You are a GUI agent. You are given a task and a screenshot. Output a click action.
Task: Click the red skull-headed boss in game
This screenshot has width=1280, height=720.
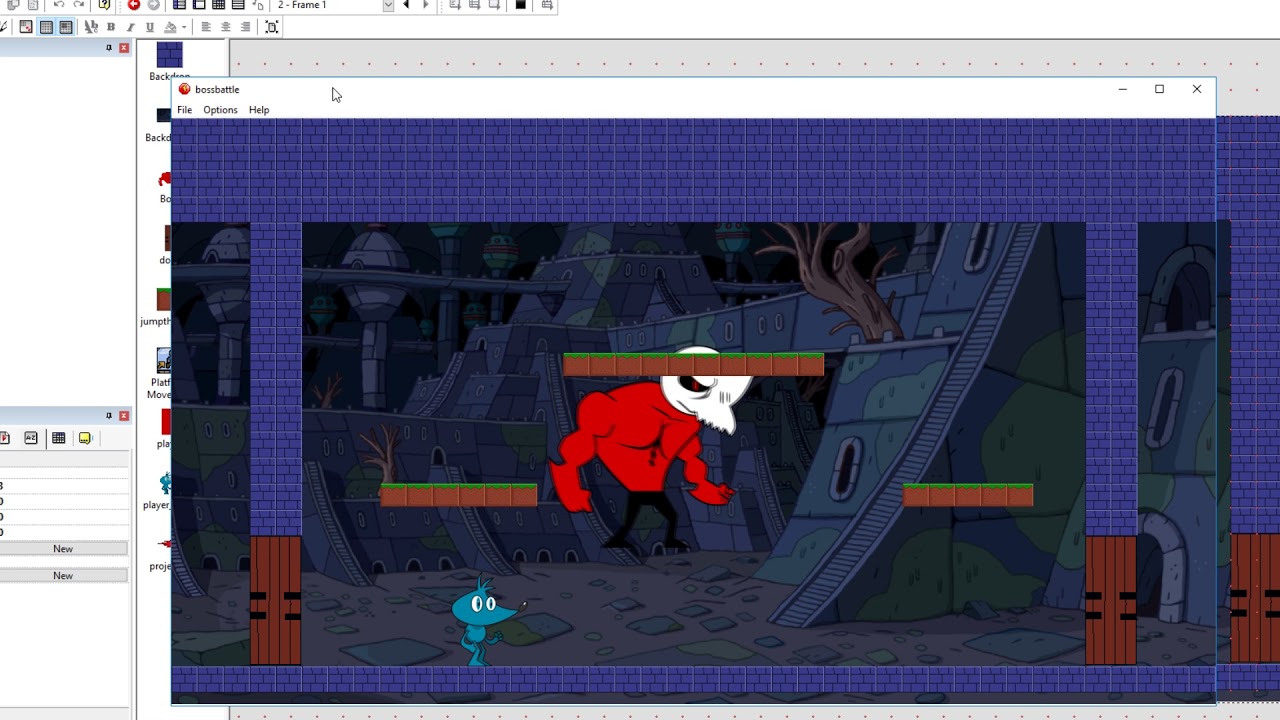(650, 450)
